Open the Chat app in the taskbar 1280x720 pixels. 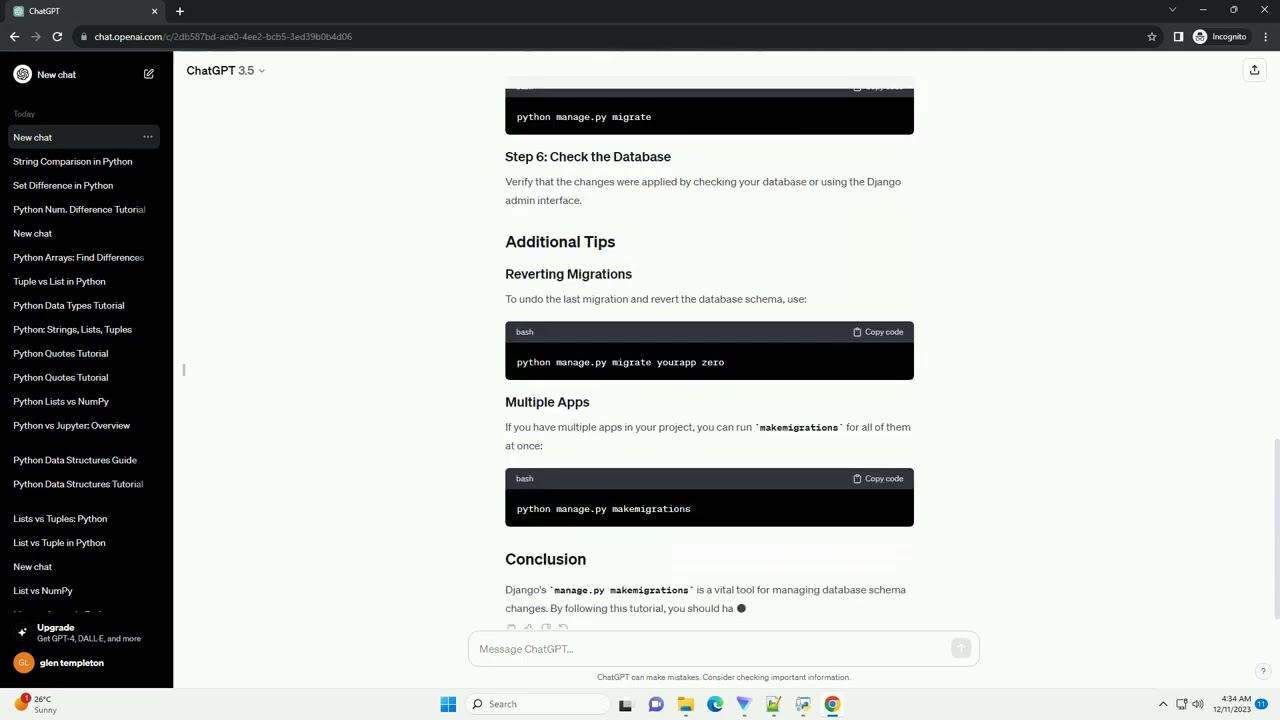pyautogui.click(x=656, y=704)
